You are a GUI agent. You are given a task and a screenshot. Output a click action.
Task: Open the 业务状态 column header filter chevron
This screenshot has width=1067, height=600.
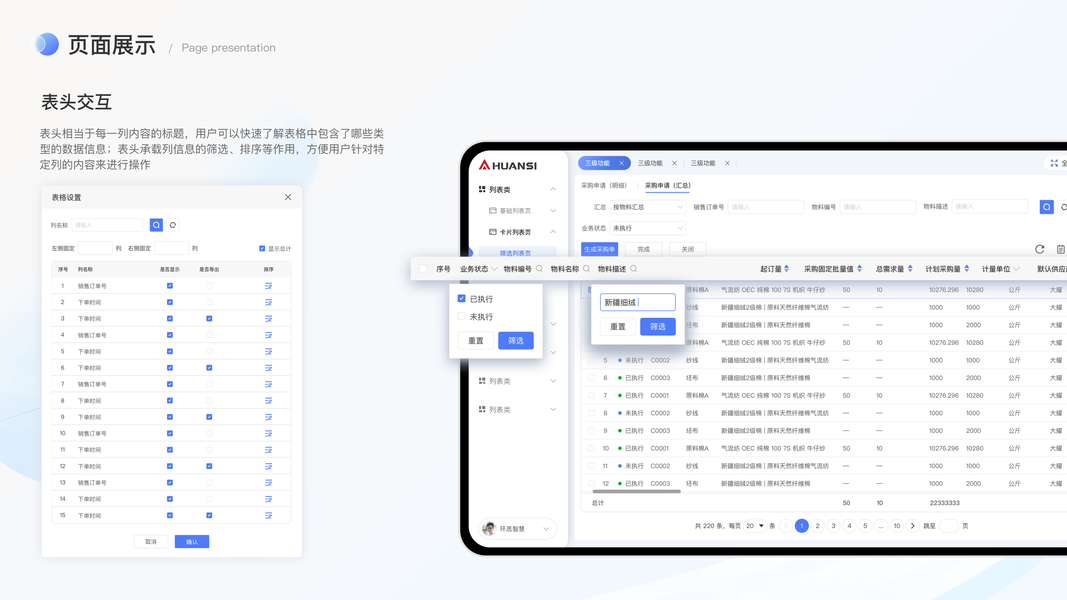click(494, 269)
